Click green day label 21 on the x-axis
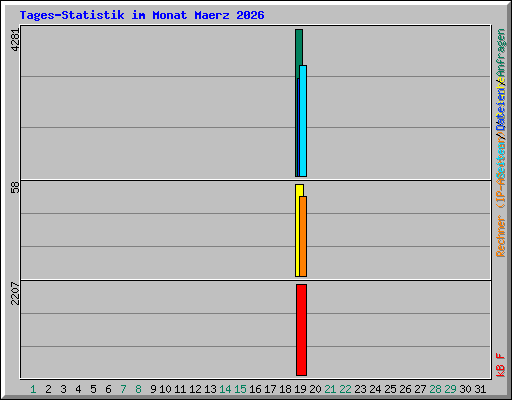 [330, 389]
